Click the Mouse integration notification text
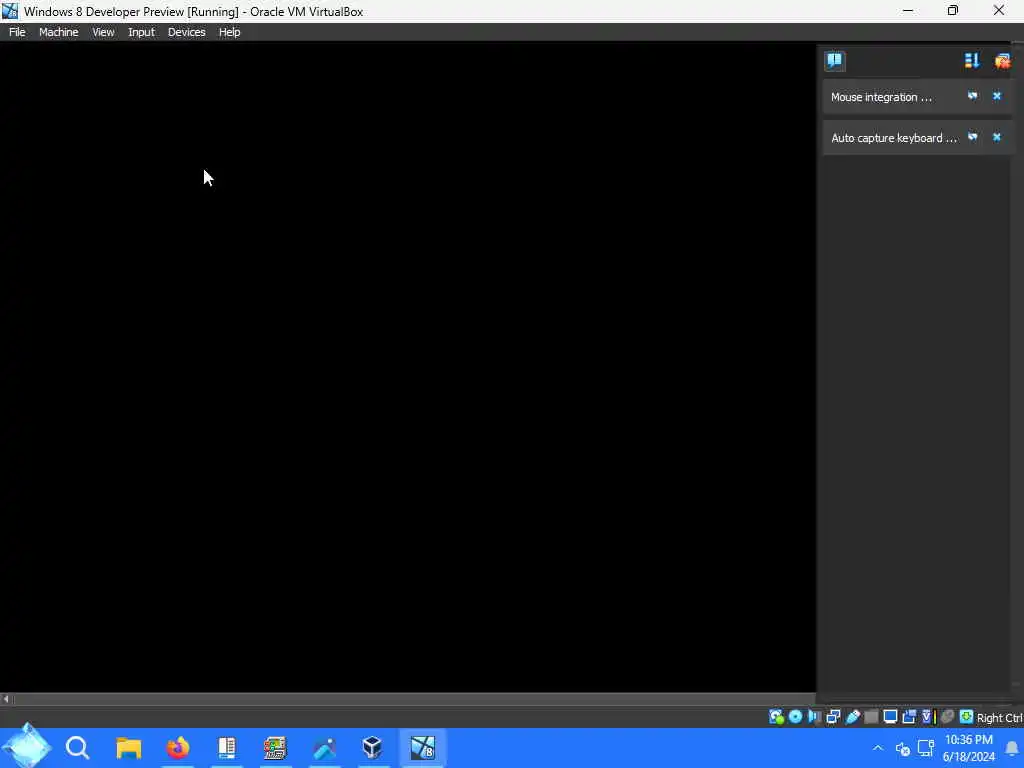 [881, 97]
